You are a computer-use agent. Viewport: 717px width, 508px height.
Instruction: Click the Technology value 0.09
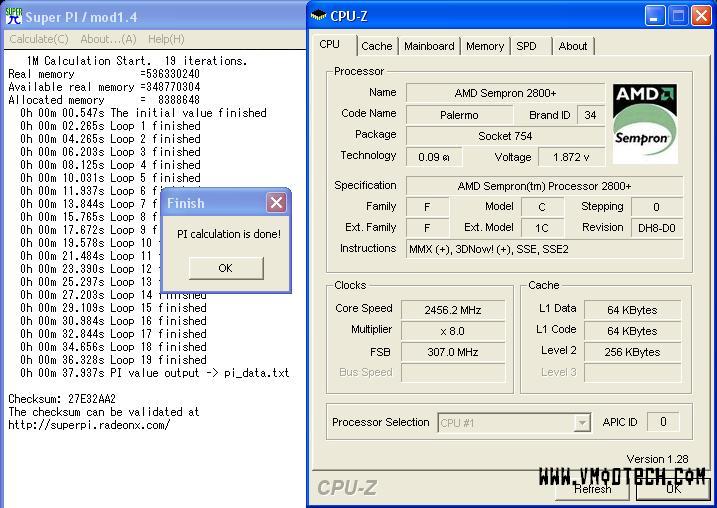[x=434, y=157]
